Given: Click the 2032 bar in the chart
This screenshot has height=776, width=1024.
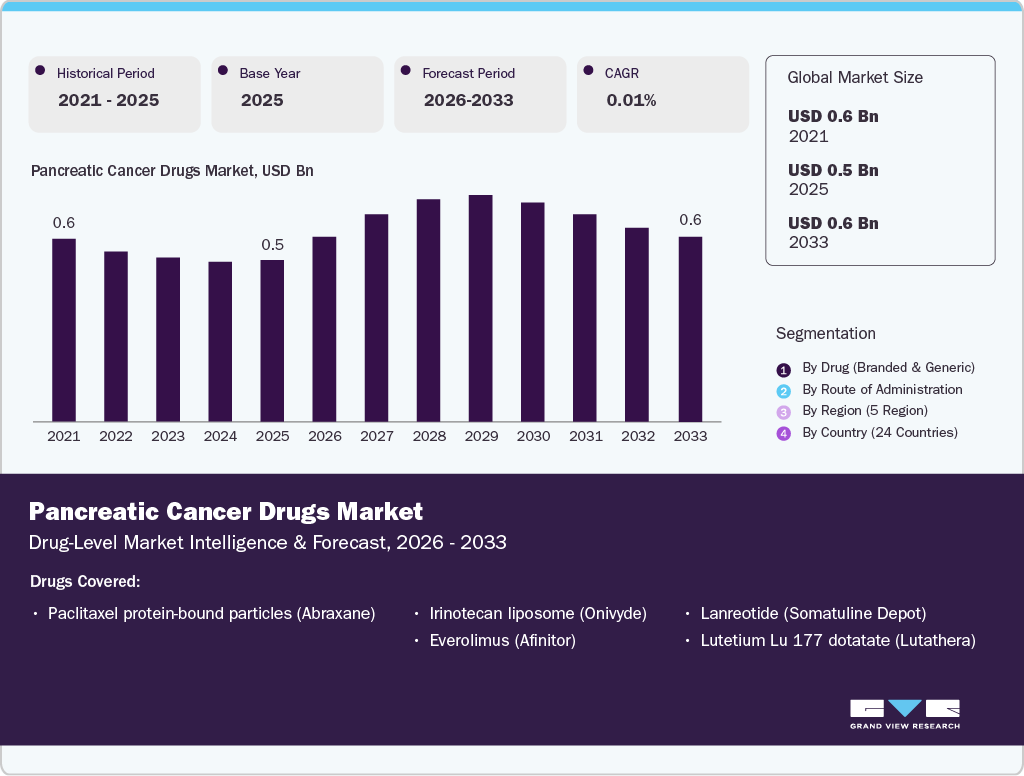Looking at the screenshot, I should coord(637,325).
